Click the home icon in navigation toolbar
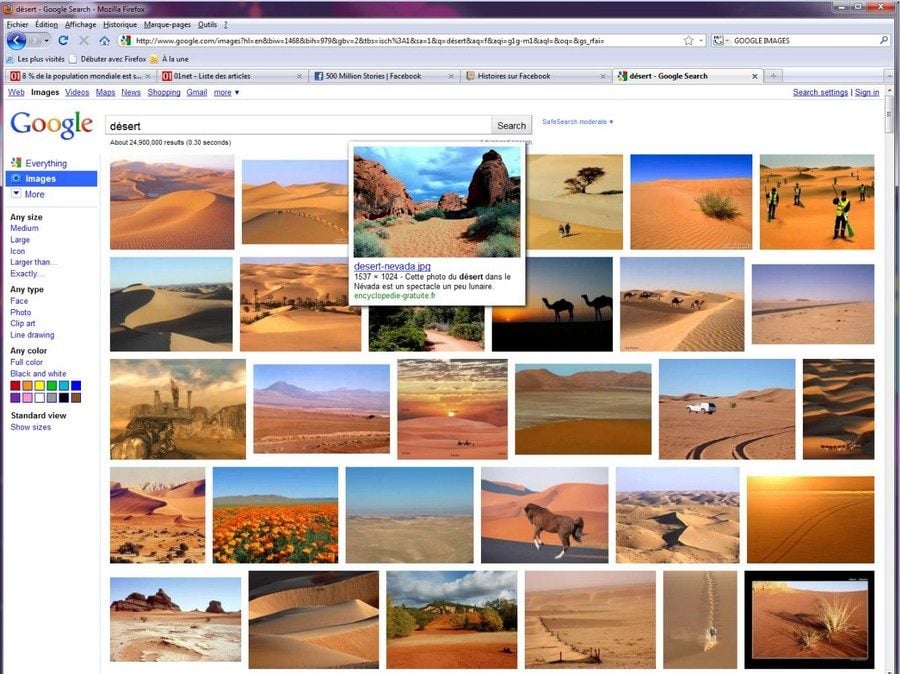The width and height of the screenshot is (900, 674). pos(104,41)
